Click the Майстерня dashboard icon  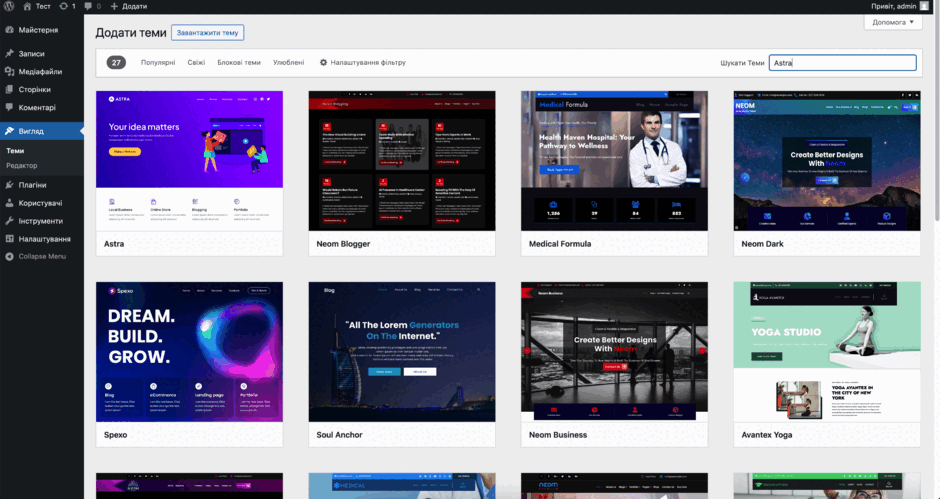click(9, 29)
